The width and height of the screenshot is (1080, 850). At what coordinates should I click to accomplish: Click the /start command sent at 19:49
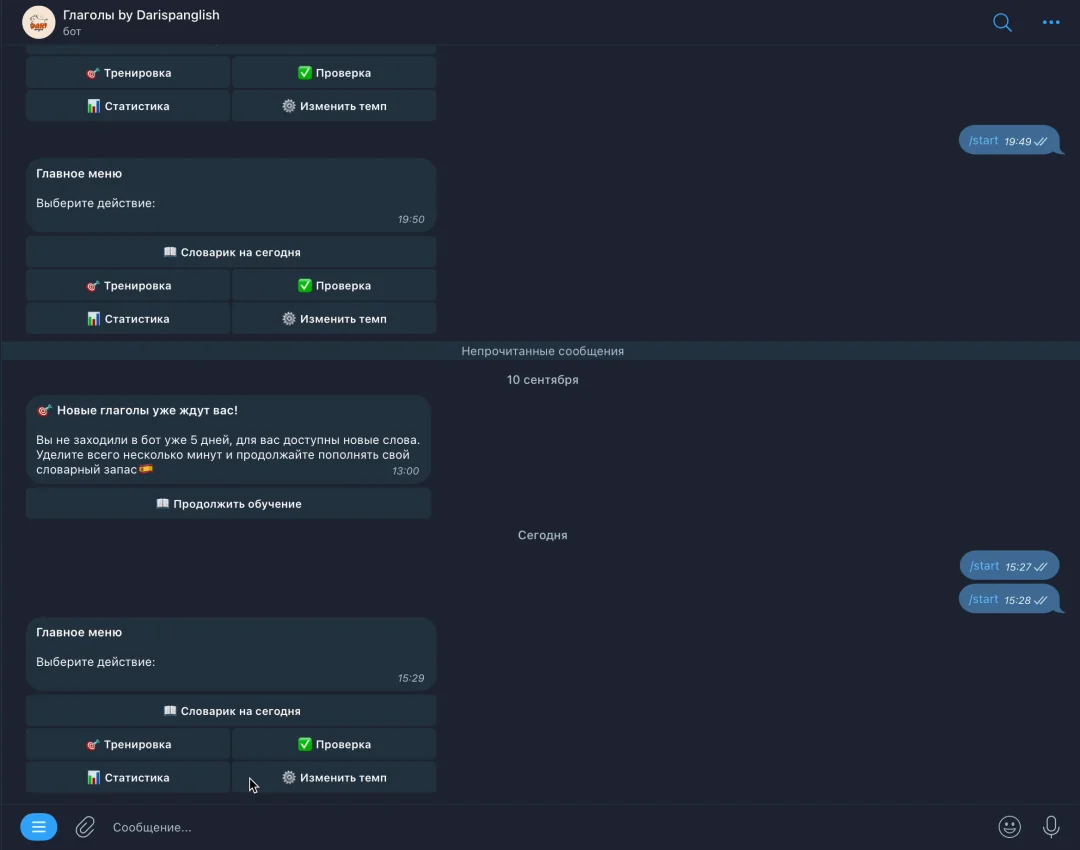click(x=983, y=141)
